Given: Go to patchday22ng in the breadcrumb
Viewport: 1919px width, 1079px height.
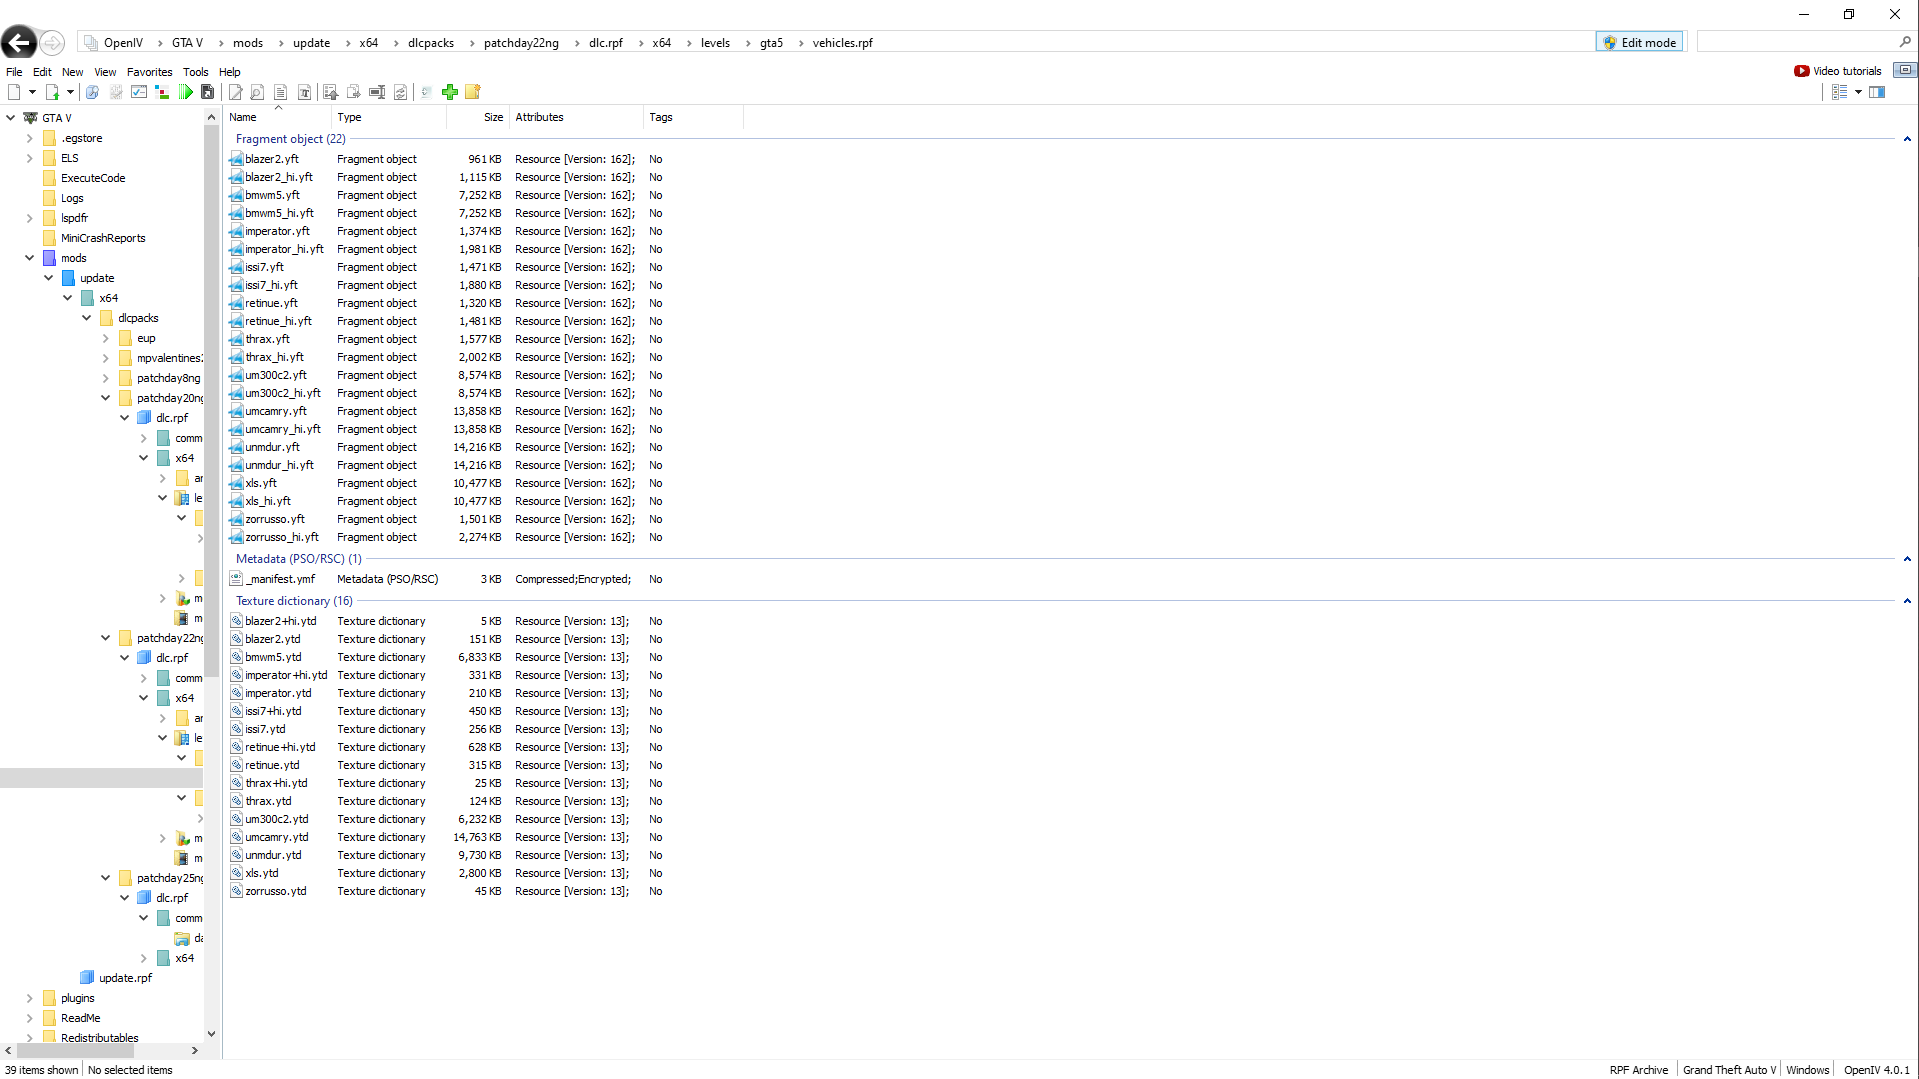Looking at the screenshot, I should coord(521,43).
